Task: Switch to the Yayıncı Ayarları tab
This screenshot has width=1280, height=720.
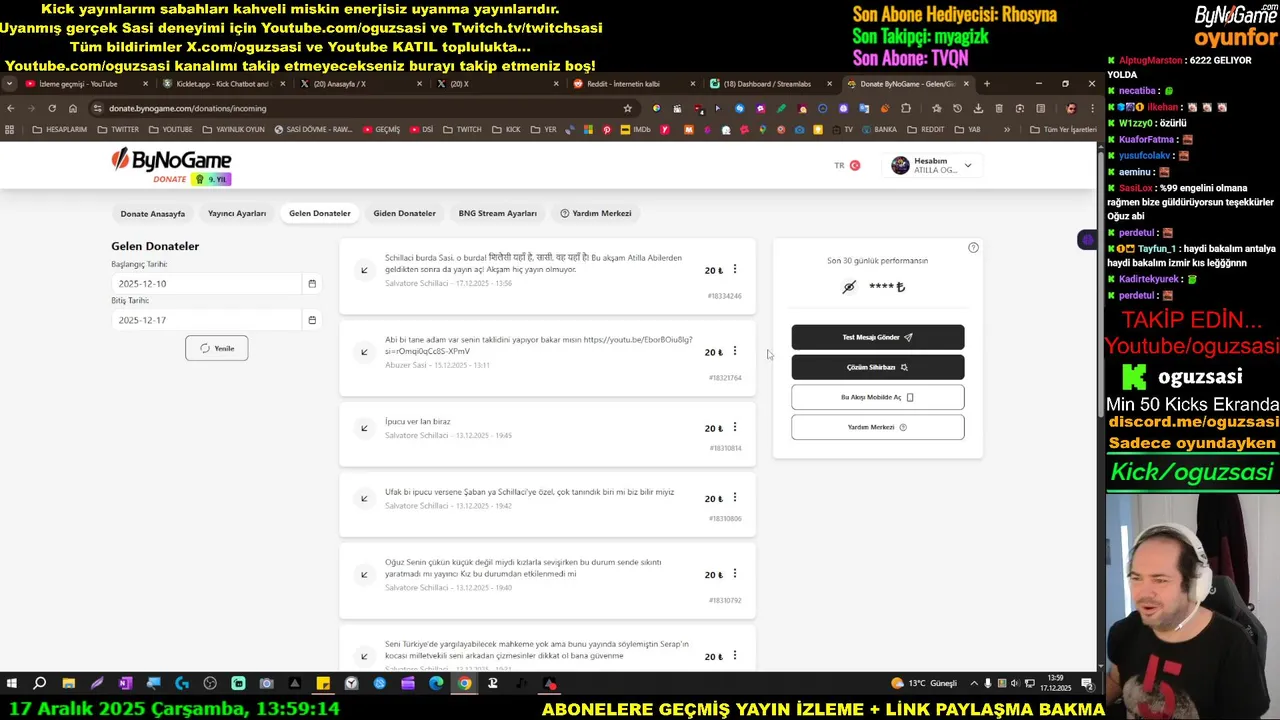Action: click(237, 214)
